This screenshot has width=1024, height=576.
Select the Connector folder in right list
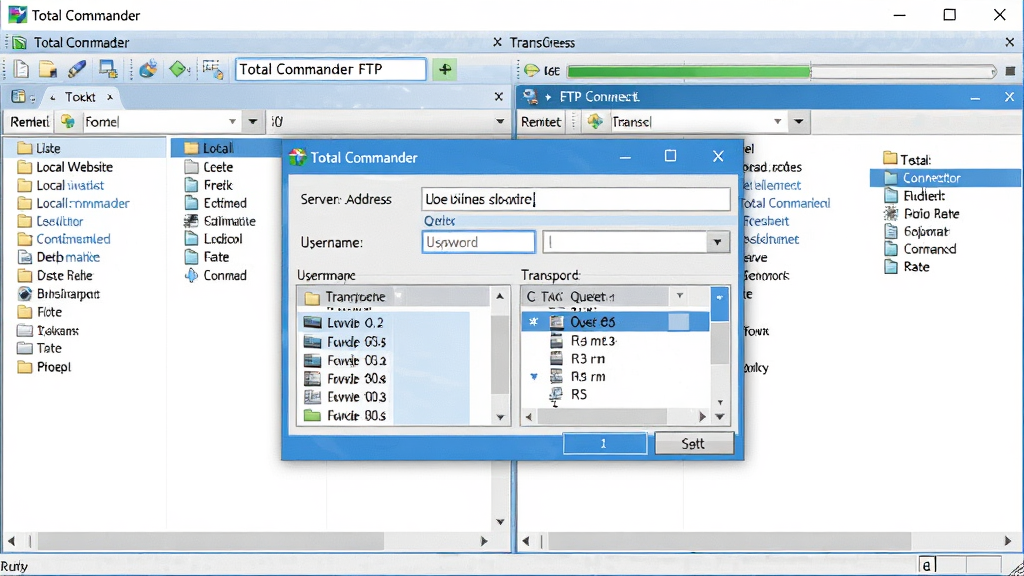point(945,178)
